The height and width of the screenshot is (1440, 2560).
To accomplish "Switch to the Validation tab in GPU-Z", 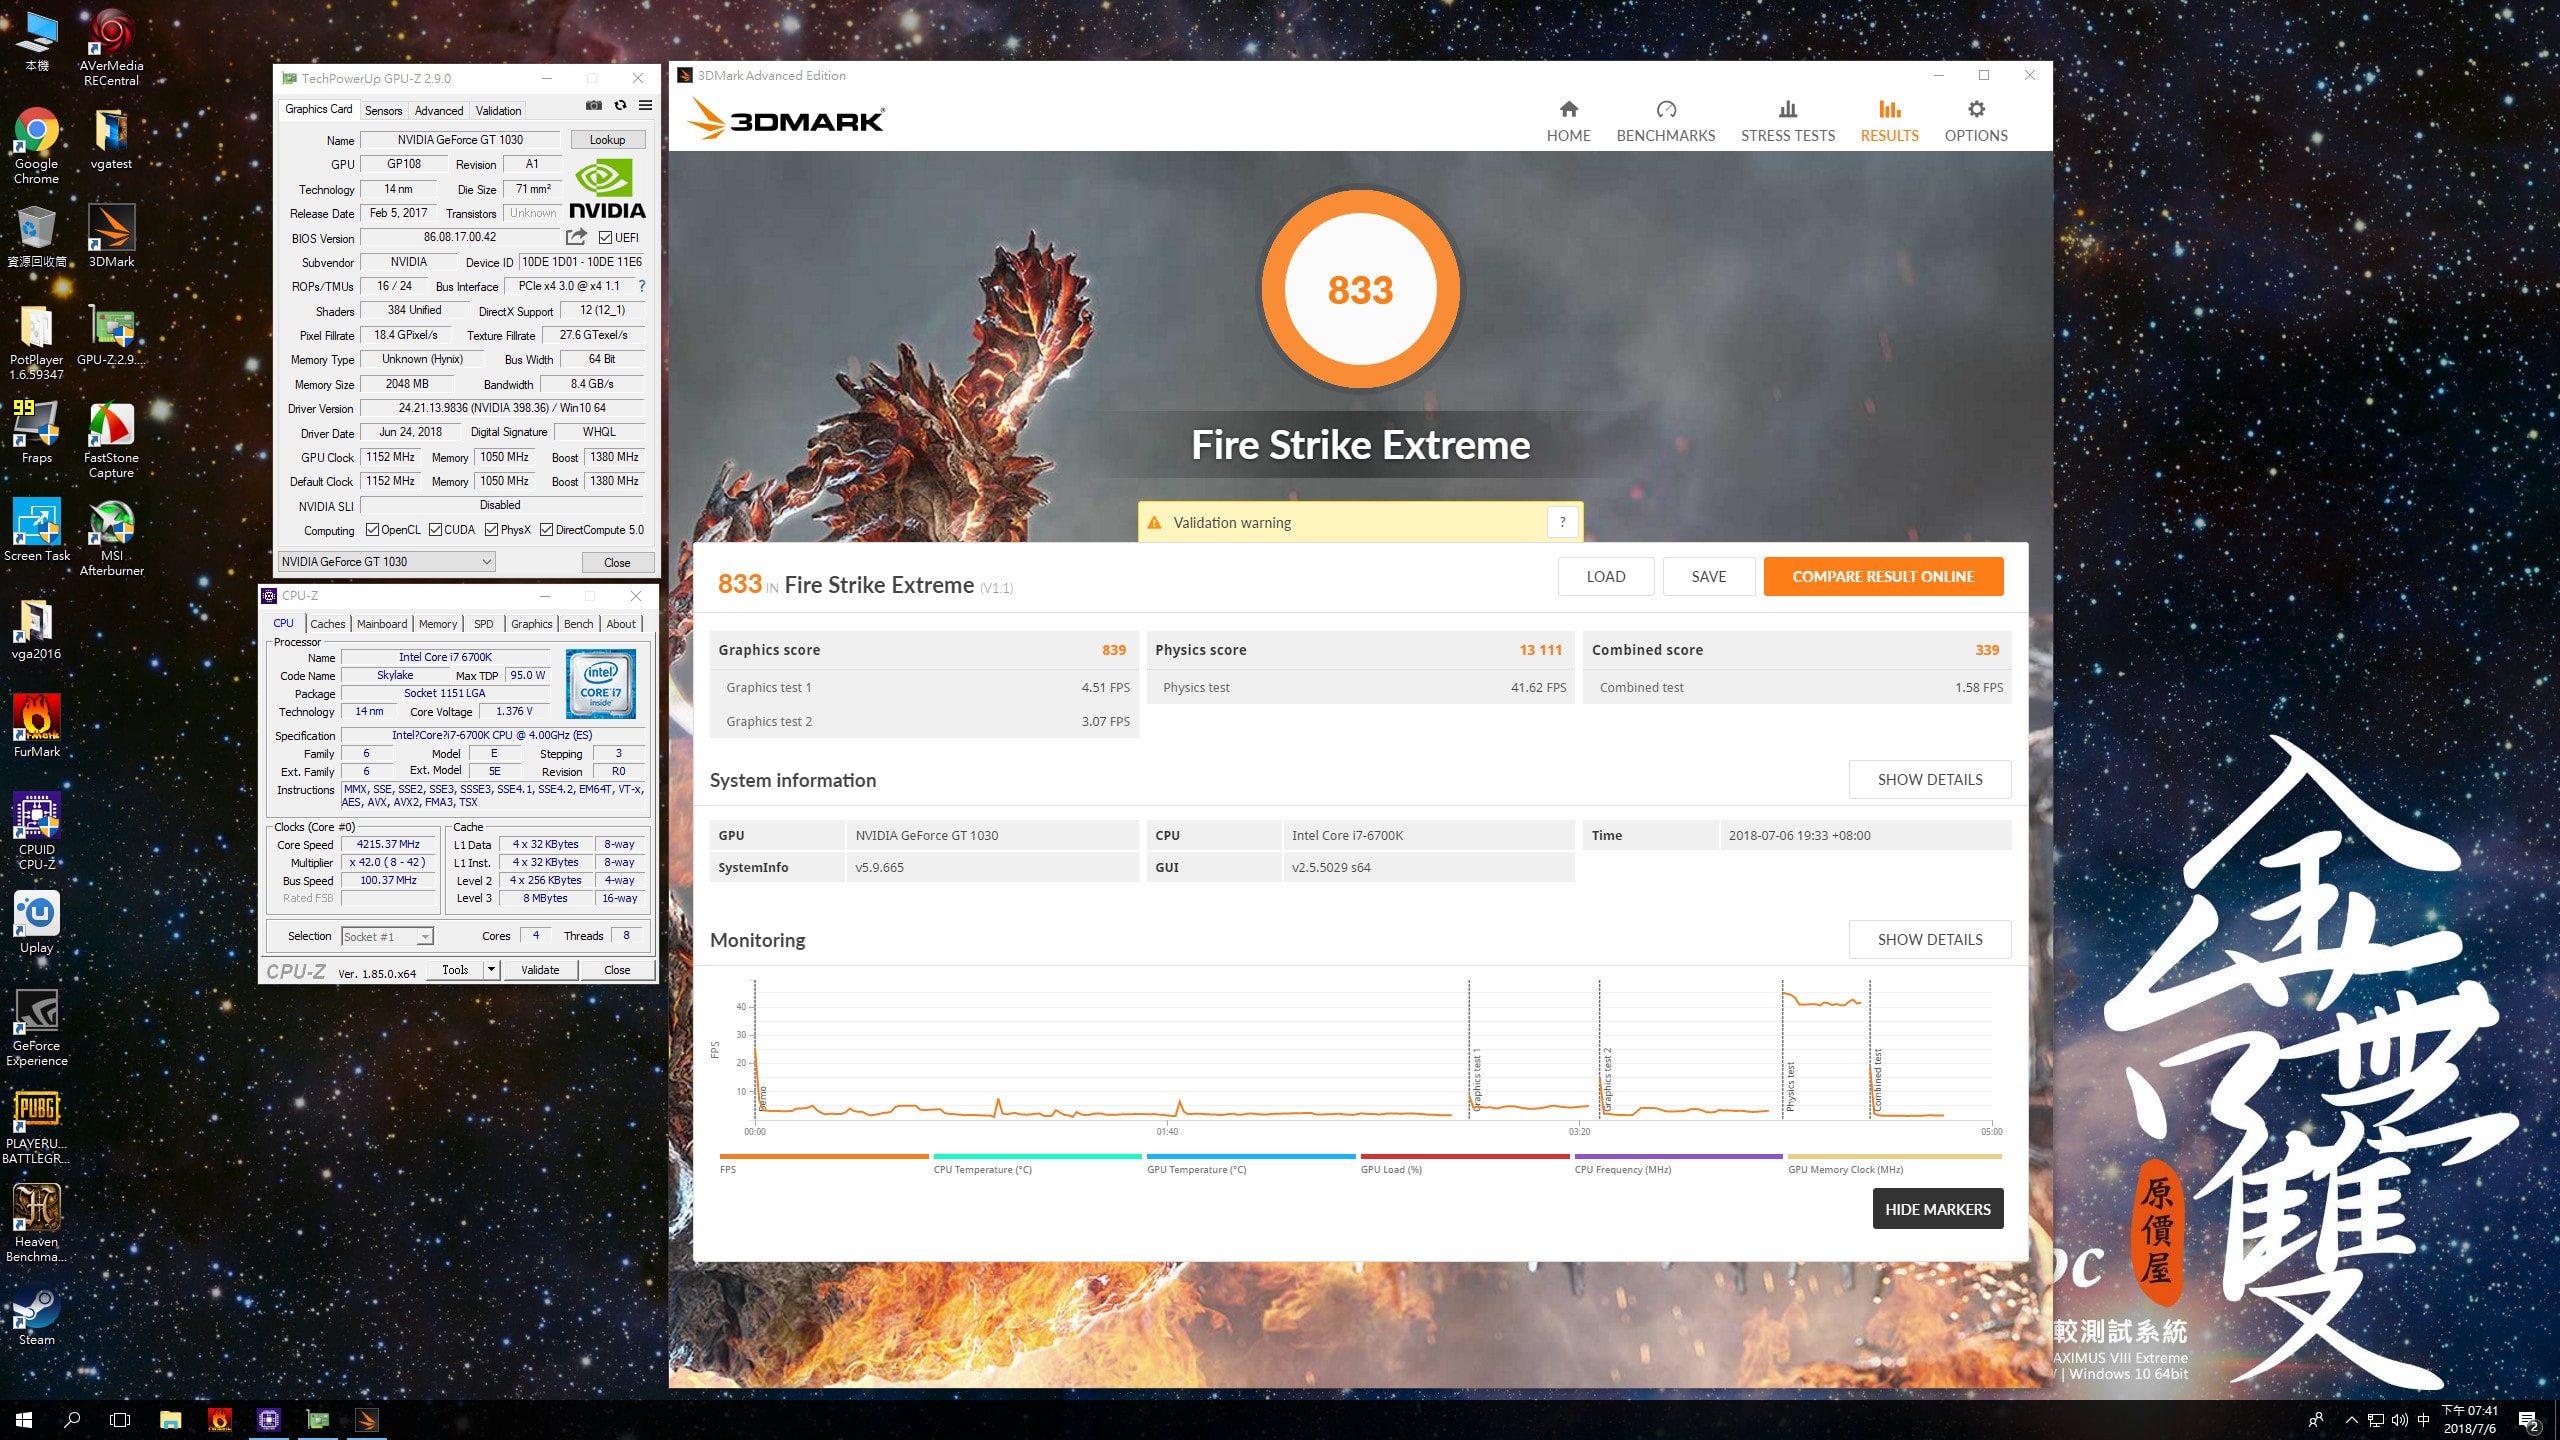I will pos(498,111).
